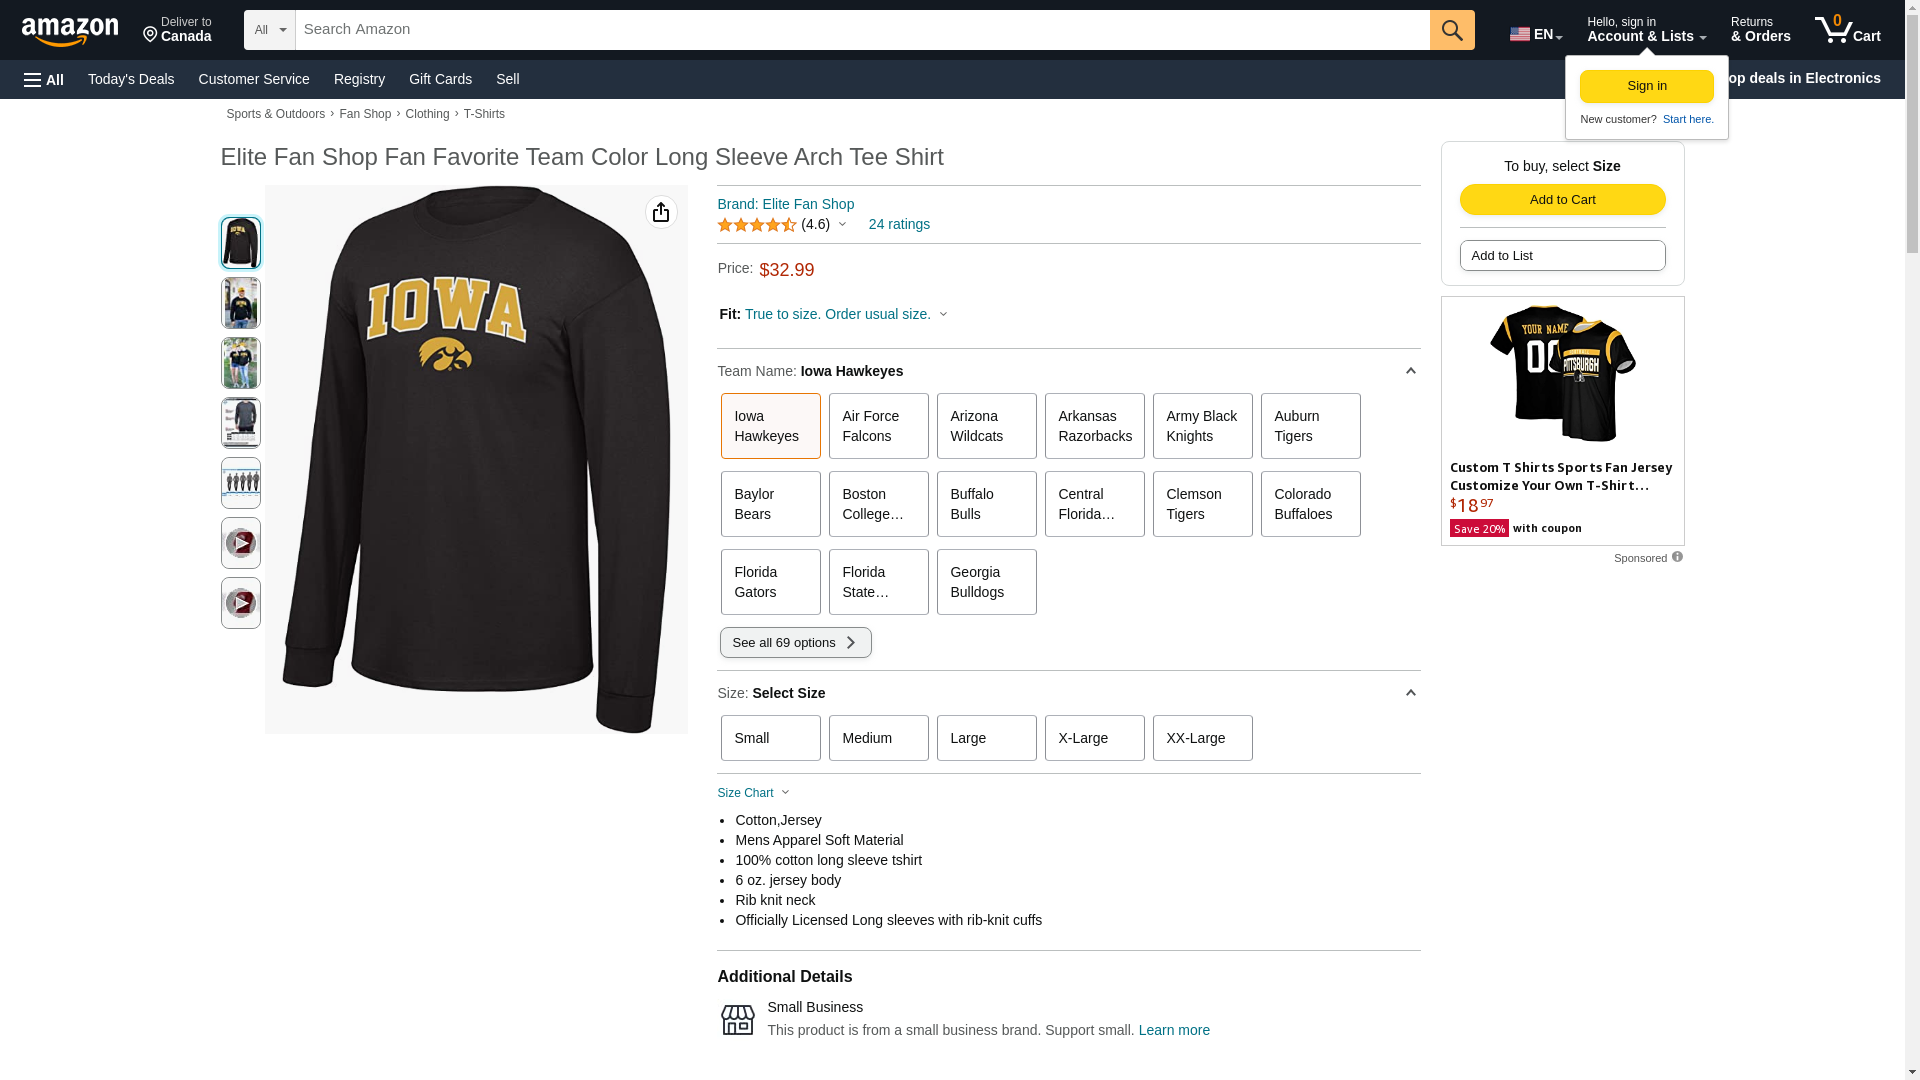Screen dimensions: 1920x1080
Task: Play the first product video thumbnail
Action: 240,543
